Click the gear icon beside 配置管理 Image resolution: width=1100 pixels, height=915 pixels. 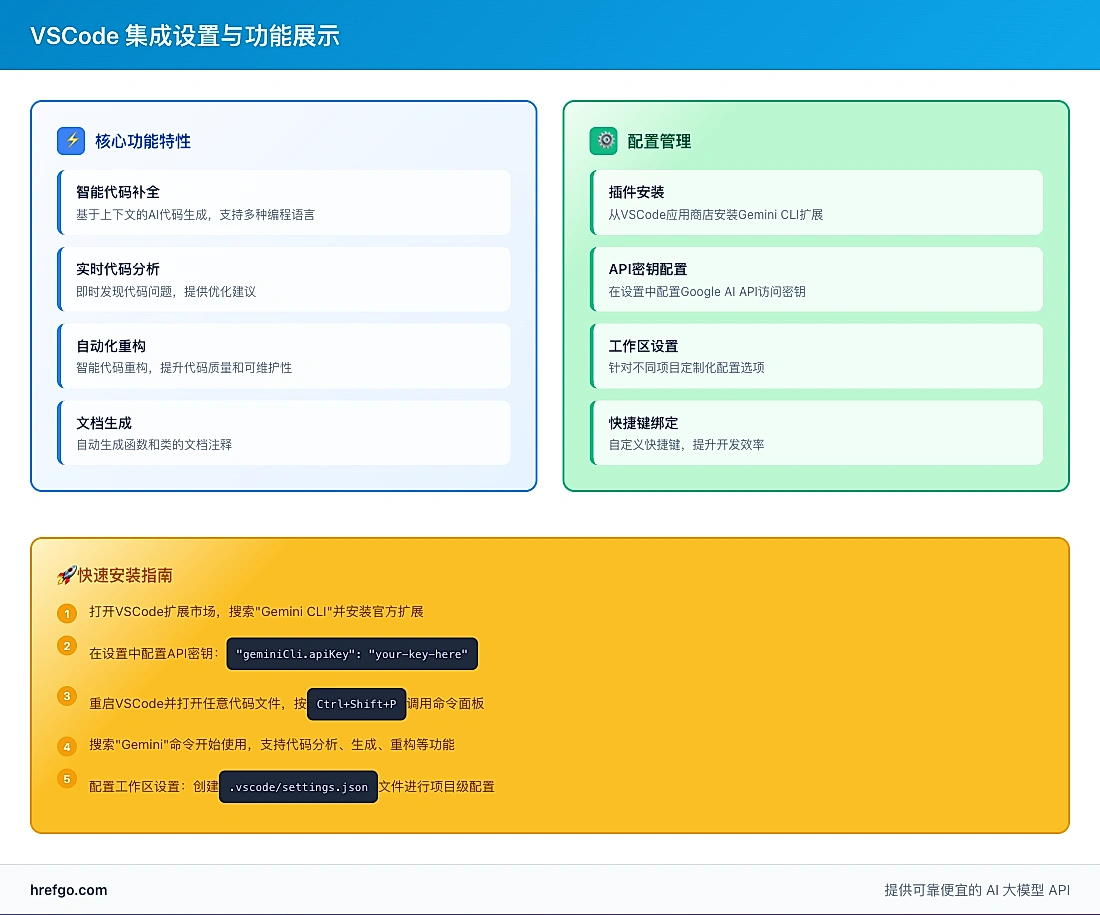603,141
